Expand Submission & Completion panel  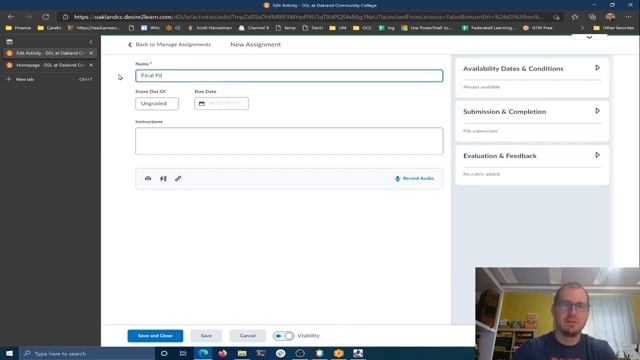tap(597, 111)
